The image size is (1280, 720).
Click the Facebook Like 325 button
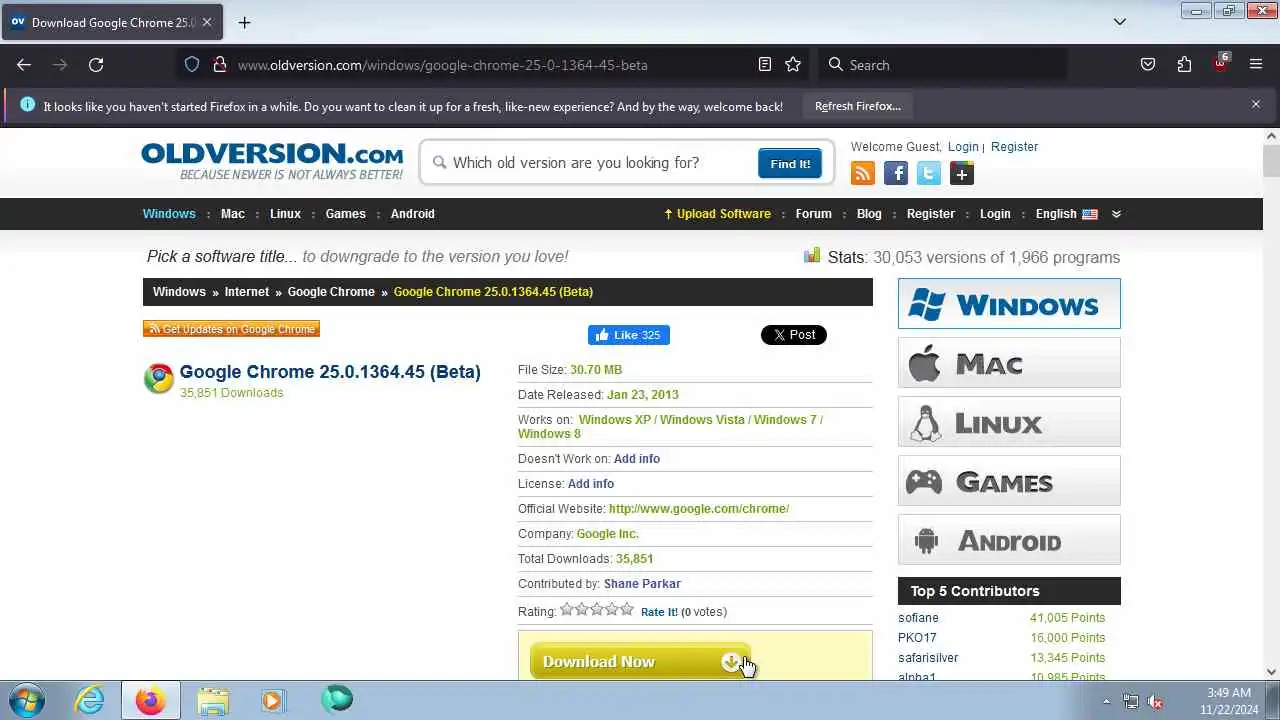pos(629,335)
